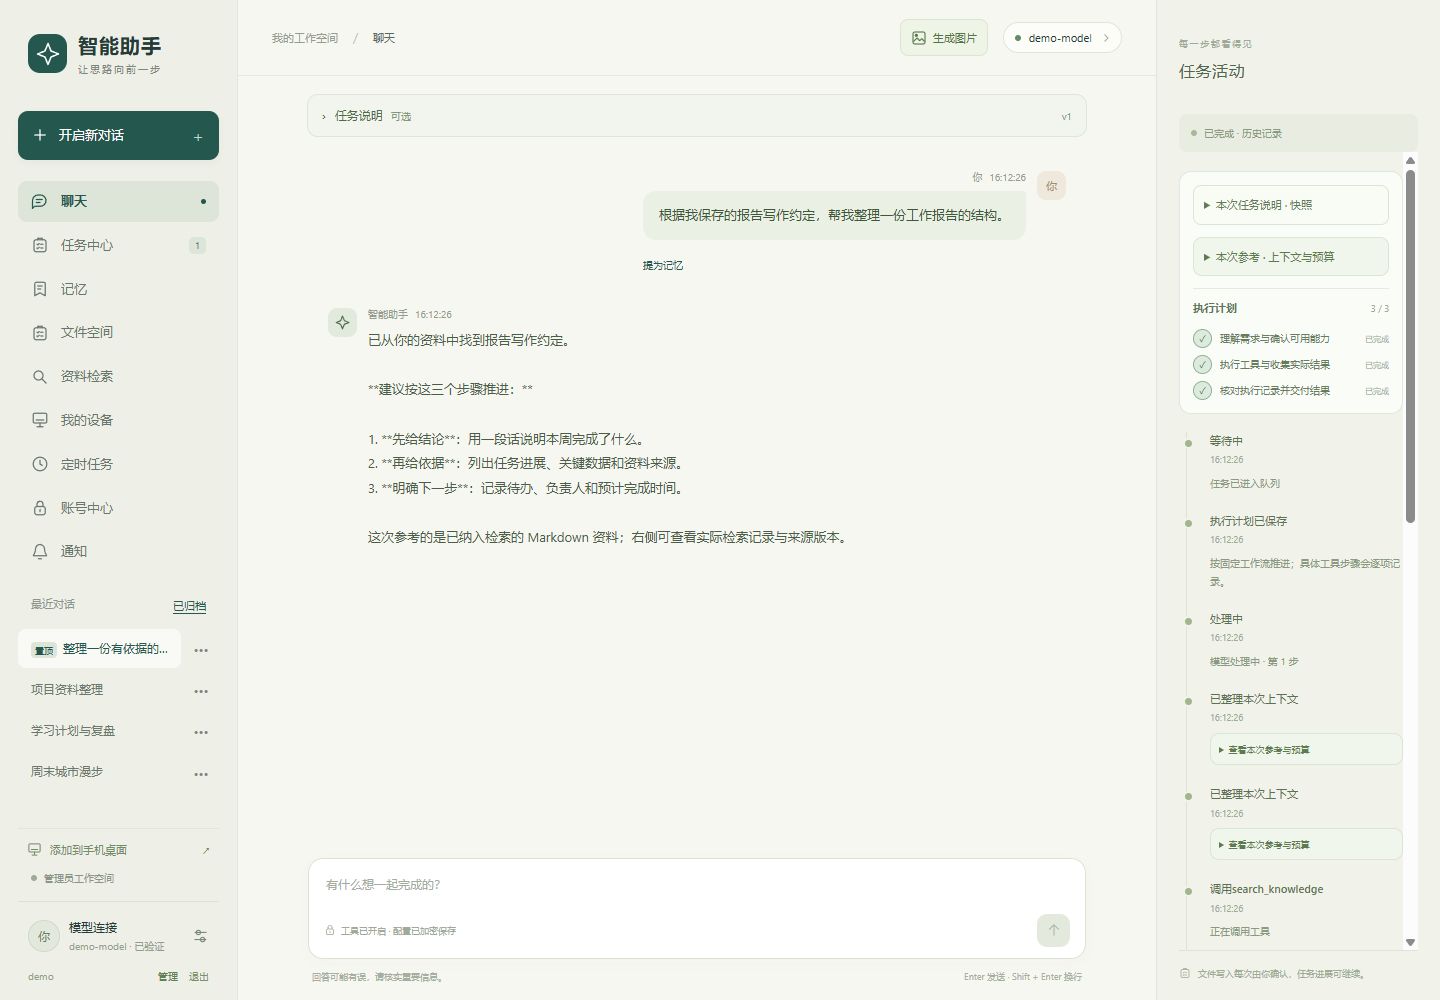1440x1000 pixels.
Task: Click scrollbar down arrow in 任务活动
Action: (1410, 942)
